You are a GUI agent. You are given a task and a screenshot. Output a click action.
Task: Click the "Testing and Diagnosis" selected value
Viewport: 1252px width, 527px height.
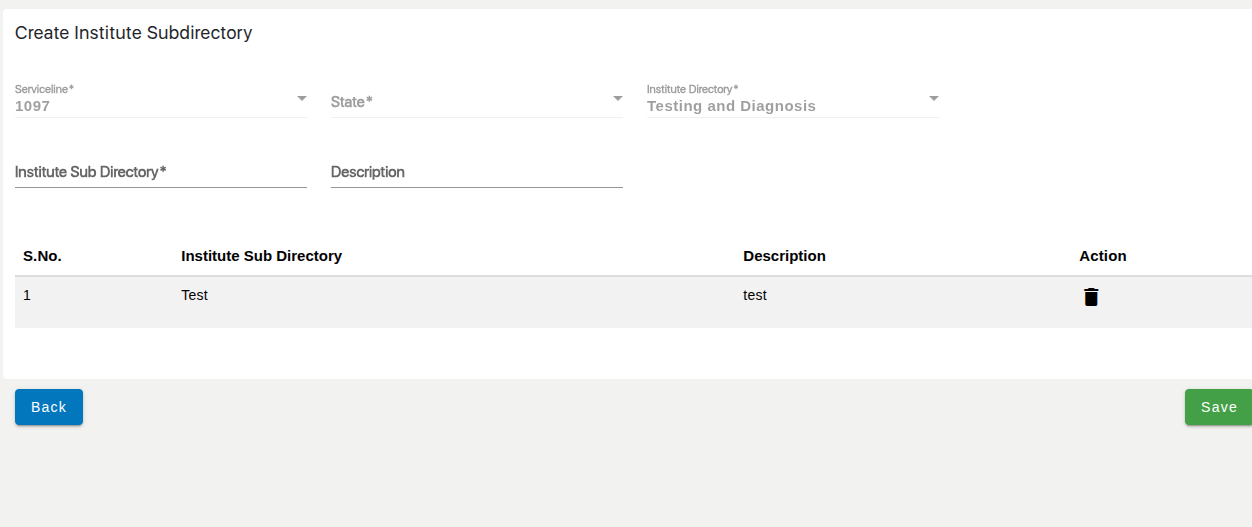click(731, 106)
